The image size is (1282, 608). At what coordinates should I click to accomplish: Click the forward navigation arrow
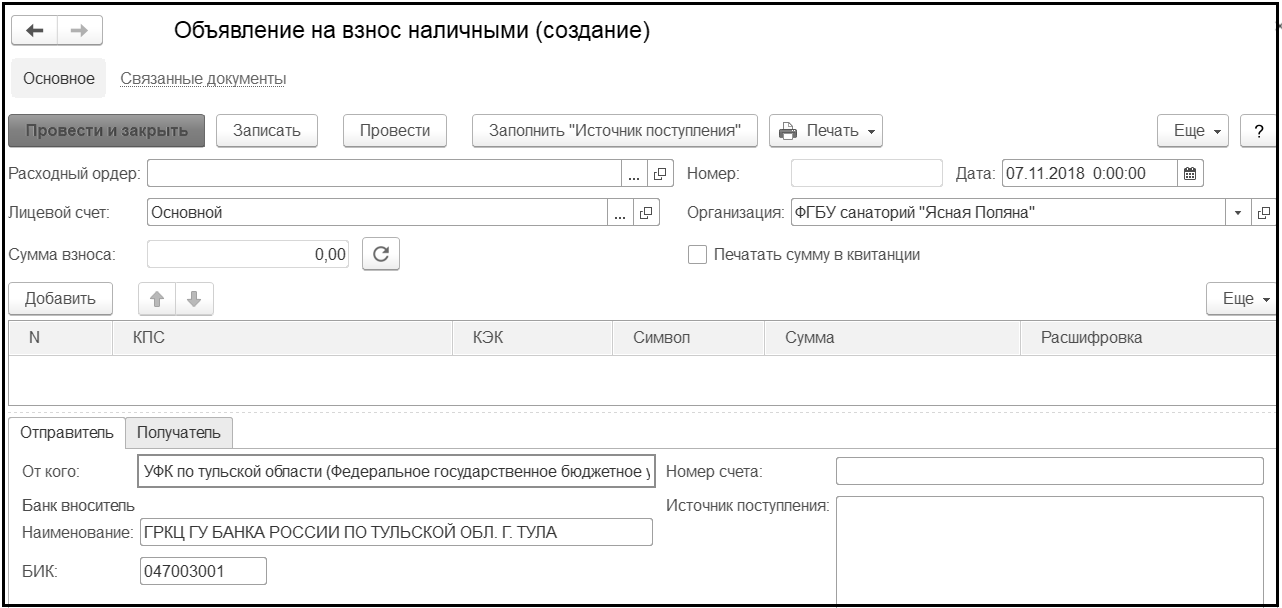click(x=84, y=31)
